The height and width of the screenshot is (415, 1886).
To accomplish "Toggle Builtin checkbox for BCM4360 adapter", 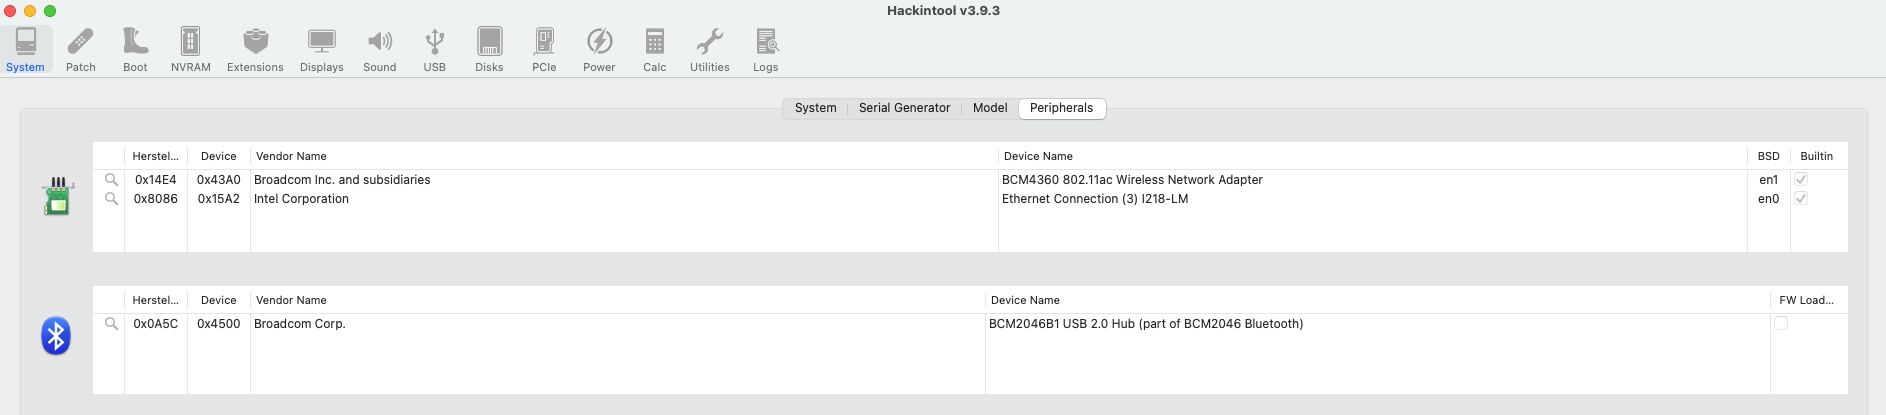I will point(1801,180).
